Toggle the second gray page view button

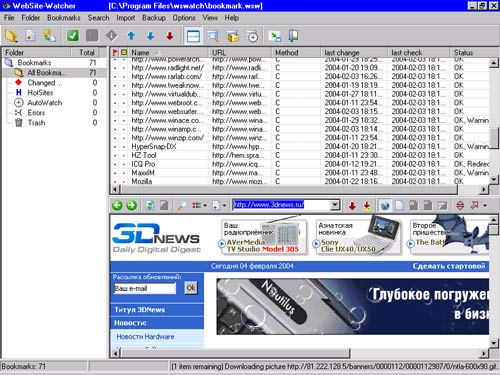point(428,205)
